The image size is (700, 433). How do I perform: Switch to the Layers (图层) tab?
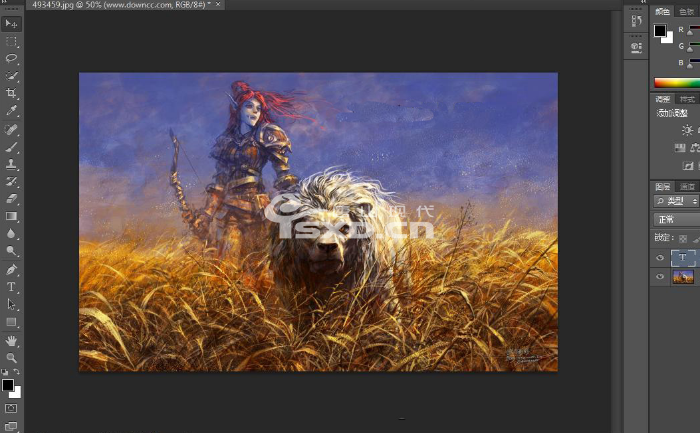662,187
